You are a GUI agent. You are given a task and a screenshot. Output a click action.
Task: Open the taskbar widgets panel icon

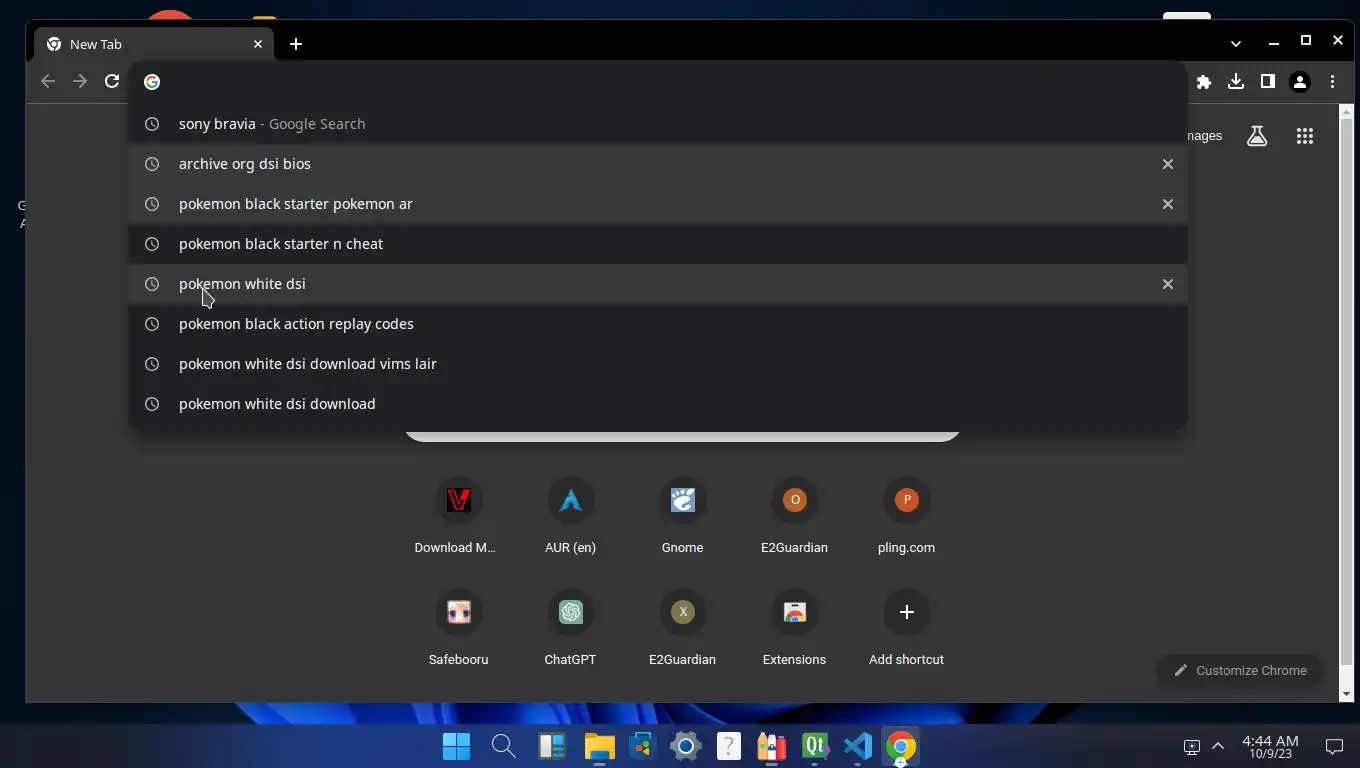point(551,746)
